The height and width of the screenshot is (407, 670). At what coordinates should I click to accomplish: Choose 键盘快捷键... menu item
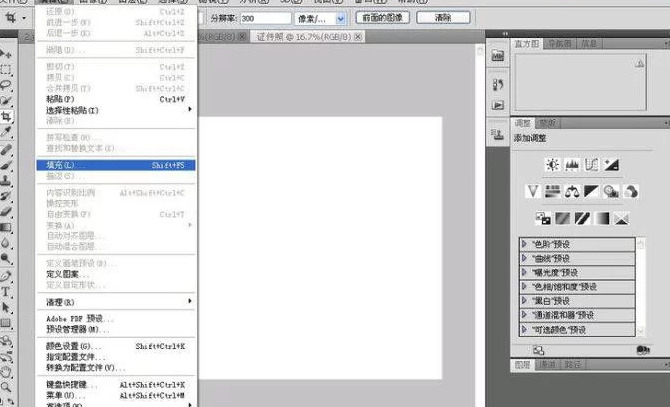click(x=116, y=385)
